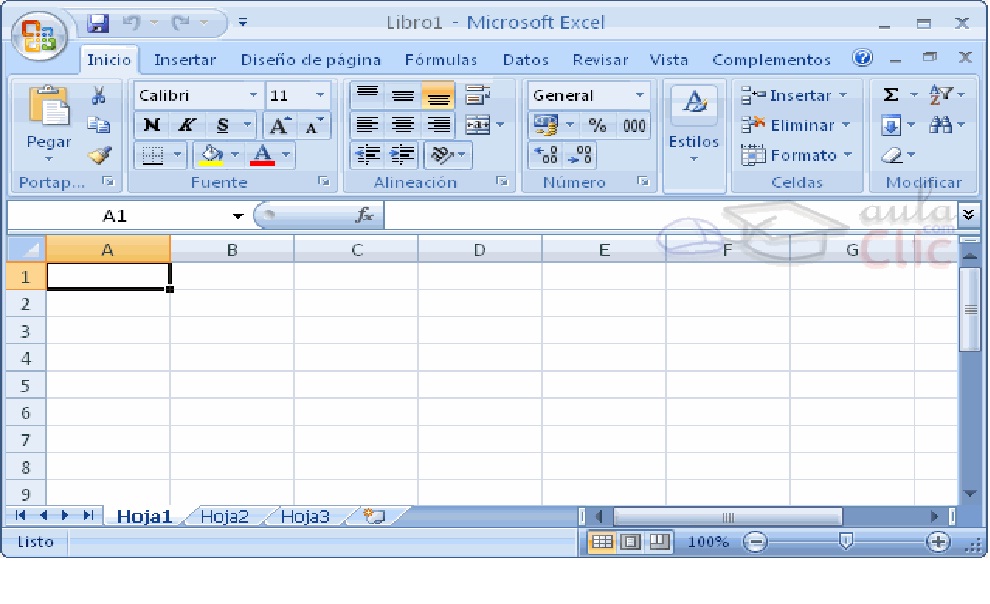
Task: Toggle bold N formatting
Action: click(x=152, y=125)
